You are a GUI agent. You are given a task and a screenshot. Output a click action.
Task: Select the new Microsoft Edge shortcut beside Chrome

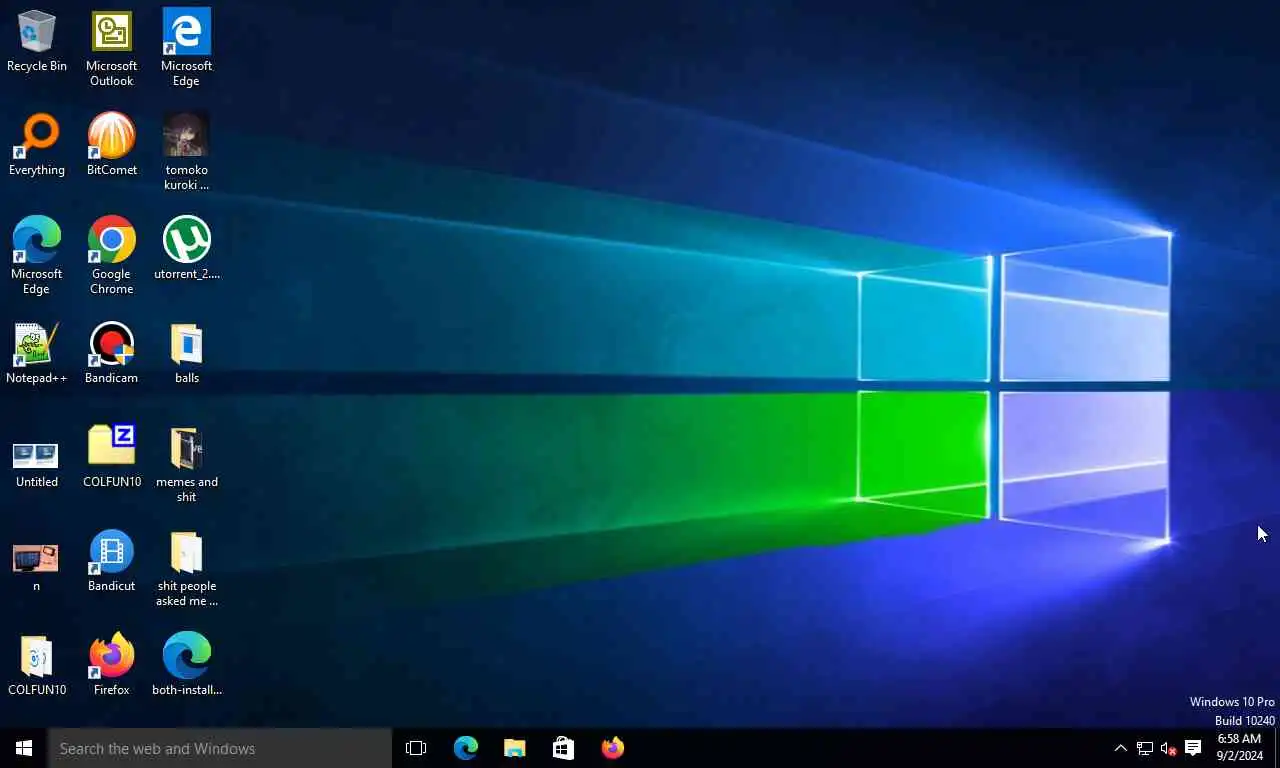coord(37,256)
